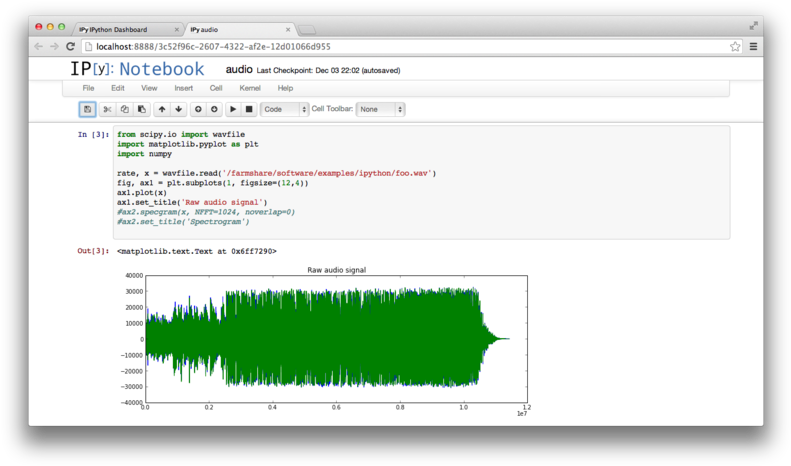791x466 pixels.
Task: Move the cell down with the arrow icon
Action: pyautogui.click(x=179, y=109)
